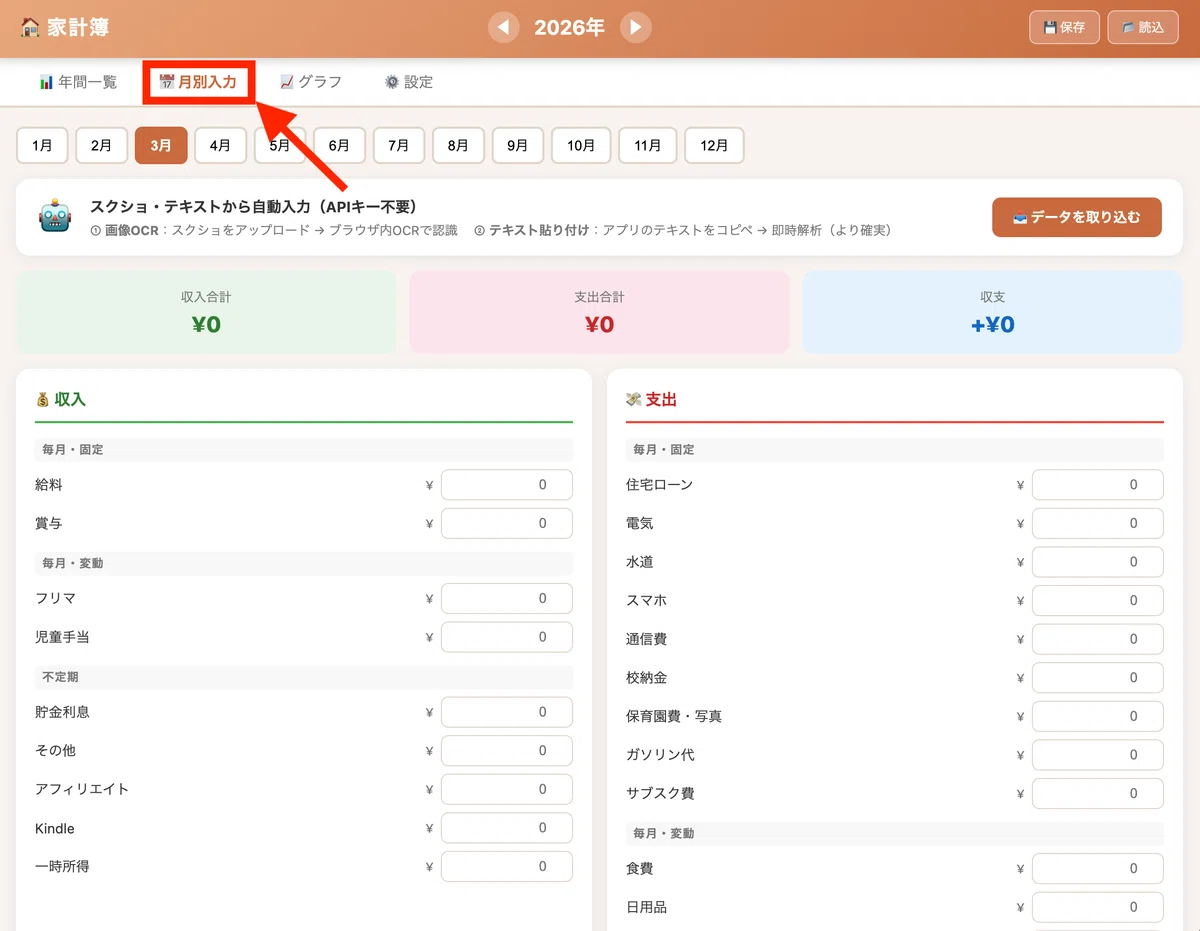The height and width of the screenshot is (931, 1200).
Task: Select the 9月 month button
Action: (x=517, y=145)
